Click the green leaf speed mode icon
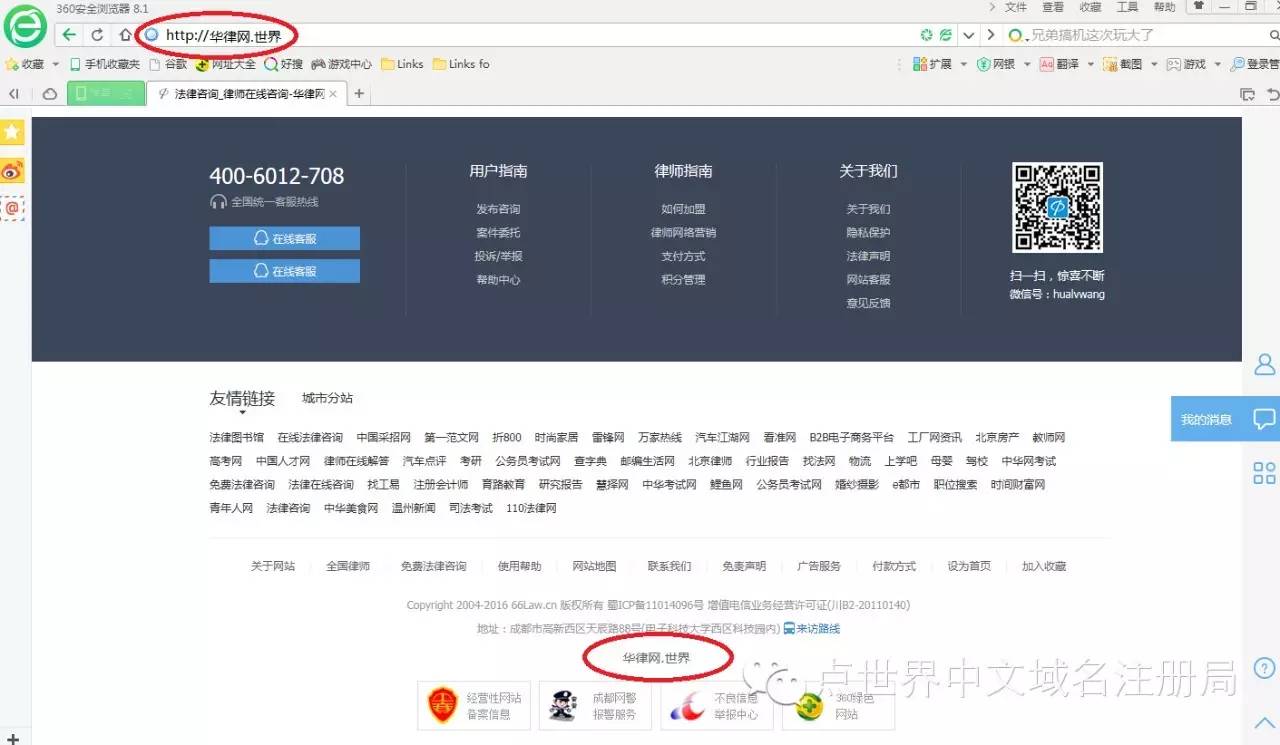Image resolution: width=1280 pixels, height=745 pixels. [x=946, y=35]
